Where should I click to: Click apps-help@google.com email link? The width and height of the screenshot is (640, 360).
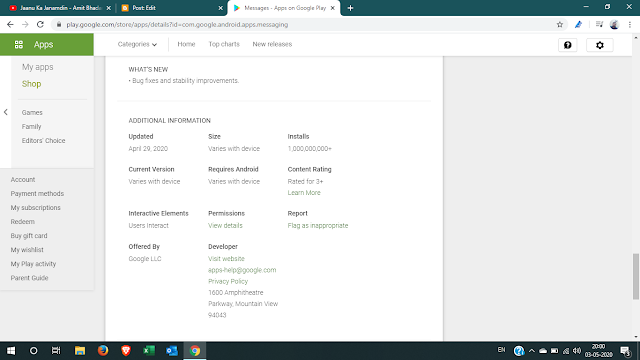(x=242, y=270)
